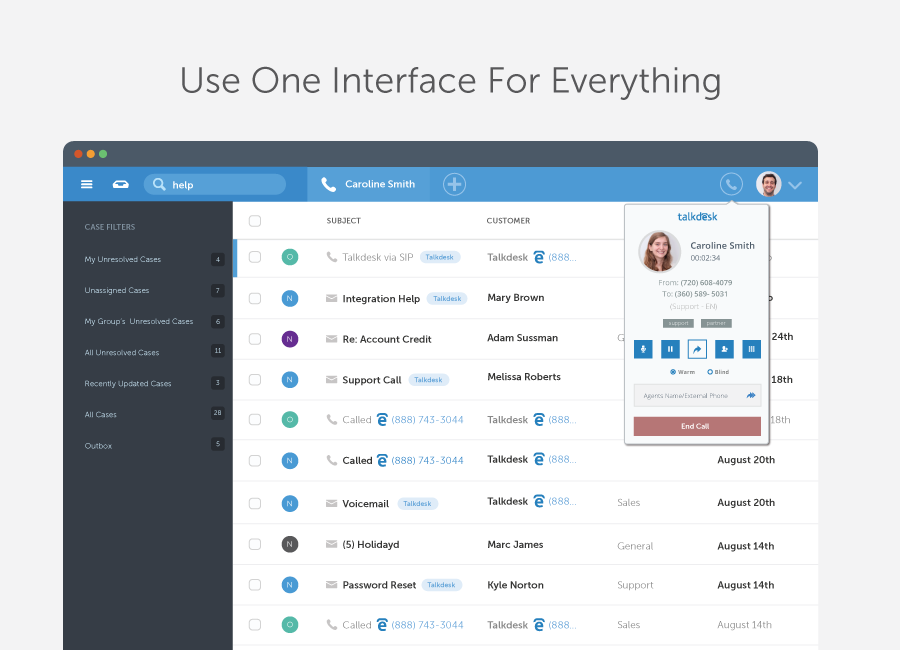Viewport: 900px width, 650px height.
Task: Add a participant to the call
Action: (x=724, y=349)
